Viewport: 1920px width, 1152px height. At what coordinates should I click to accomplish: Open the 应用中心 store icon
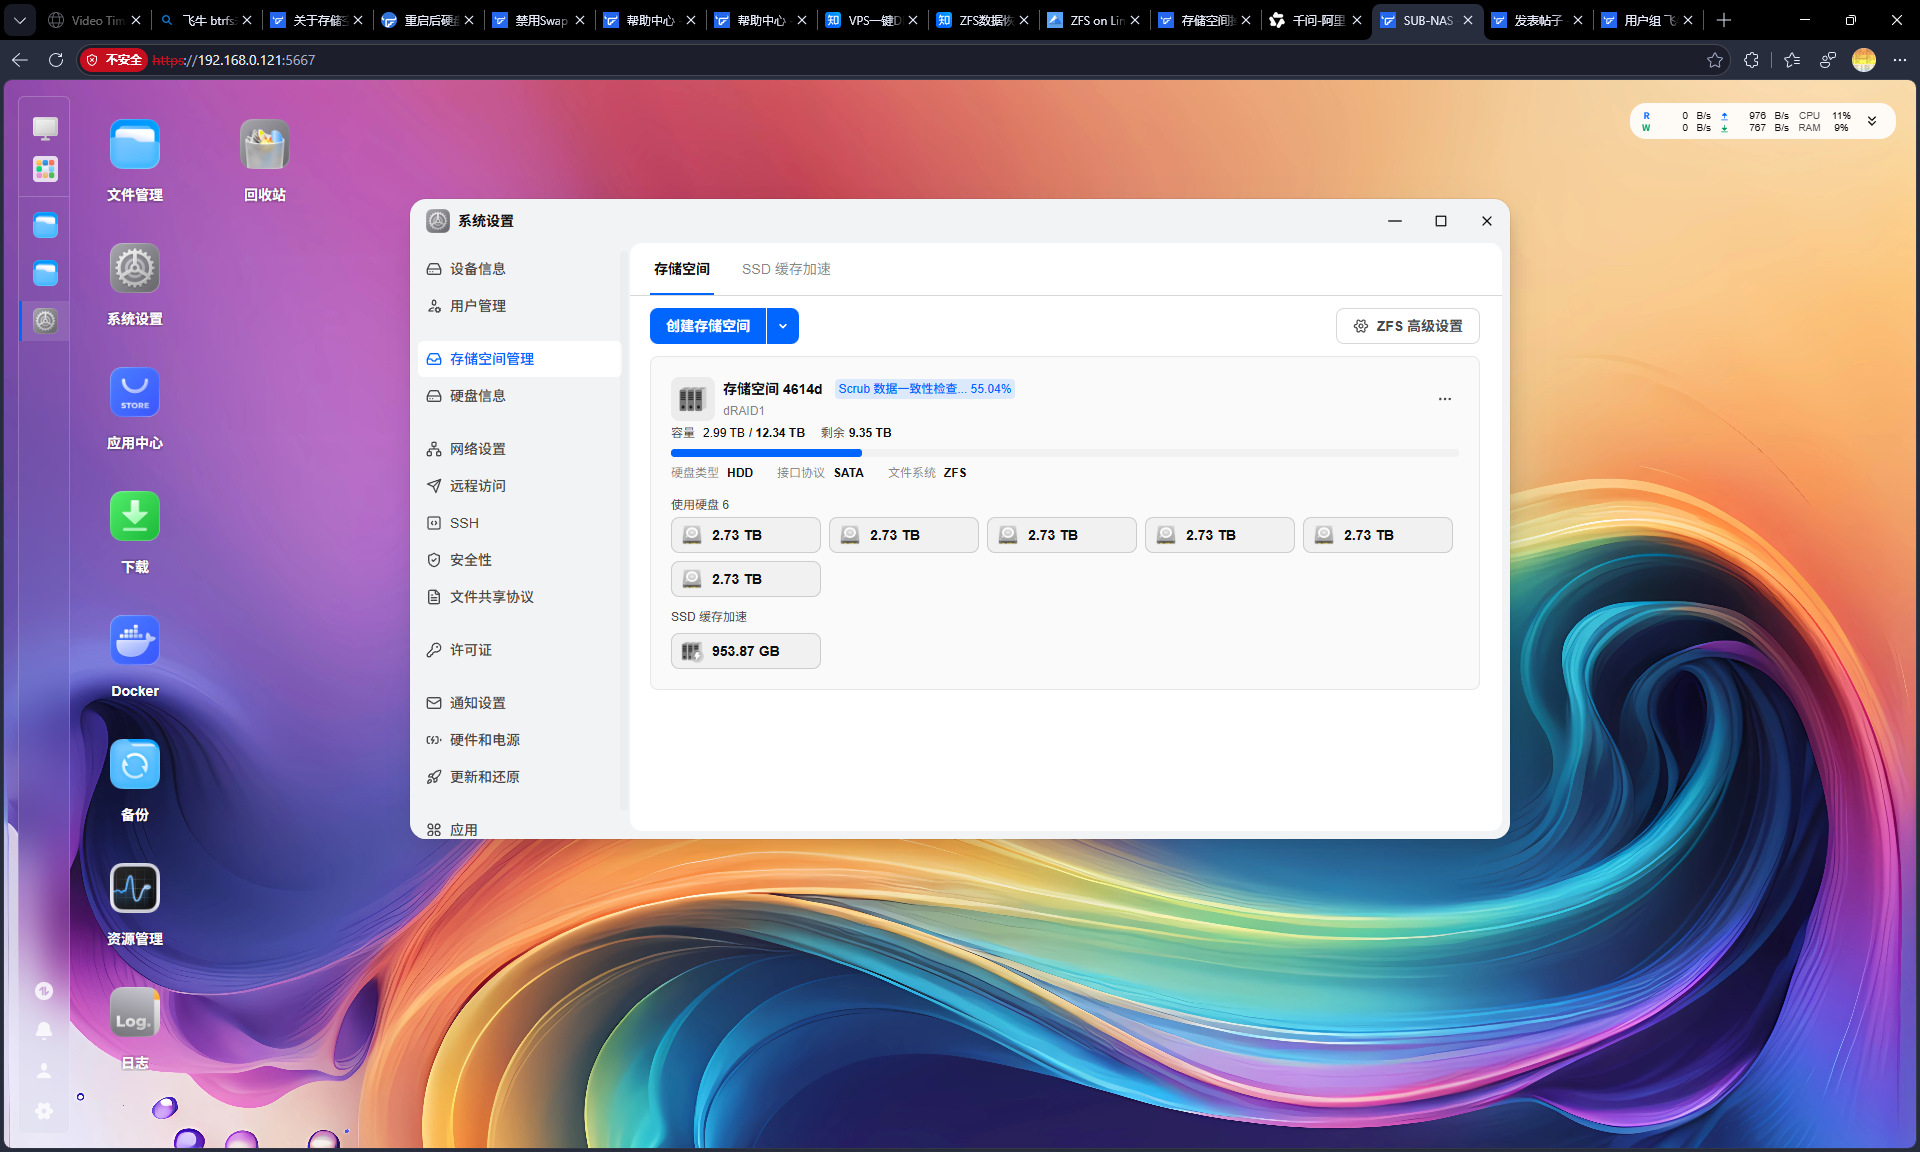pyautogui.click(x=135, y=393)
